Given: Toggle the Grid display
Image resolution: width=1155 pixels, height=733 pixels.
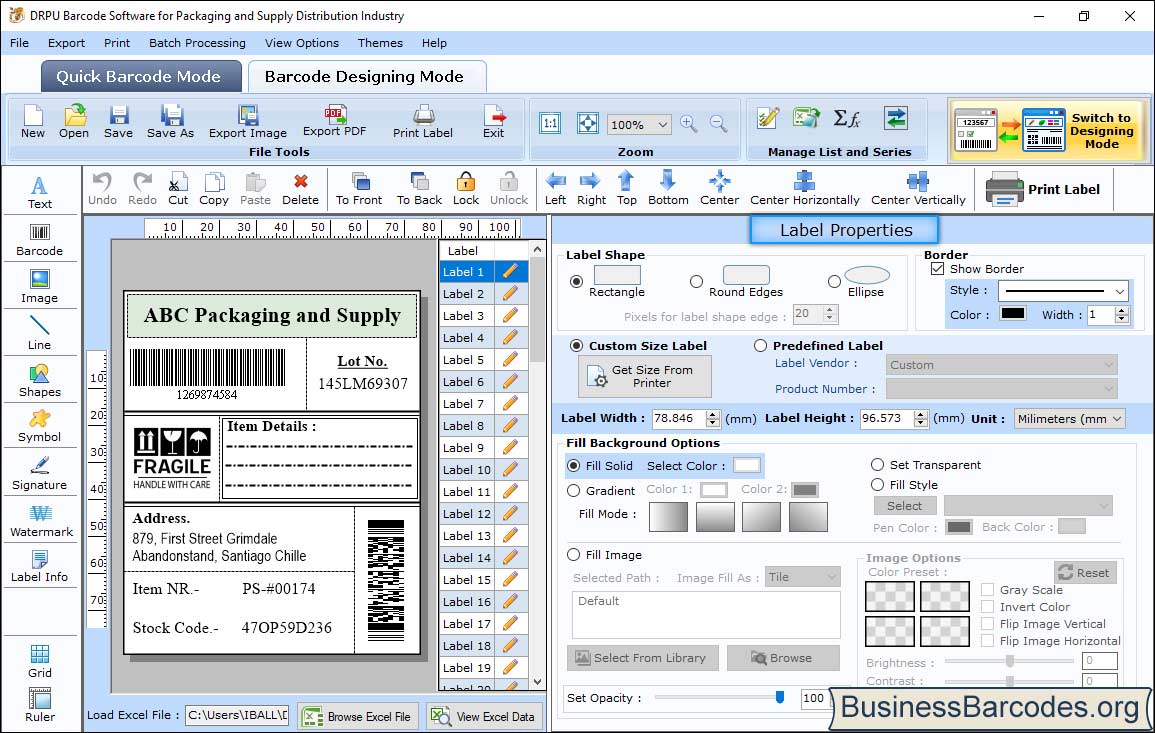Looking at the screenshot, I should click(40, 661).
